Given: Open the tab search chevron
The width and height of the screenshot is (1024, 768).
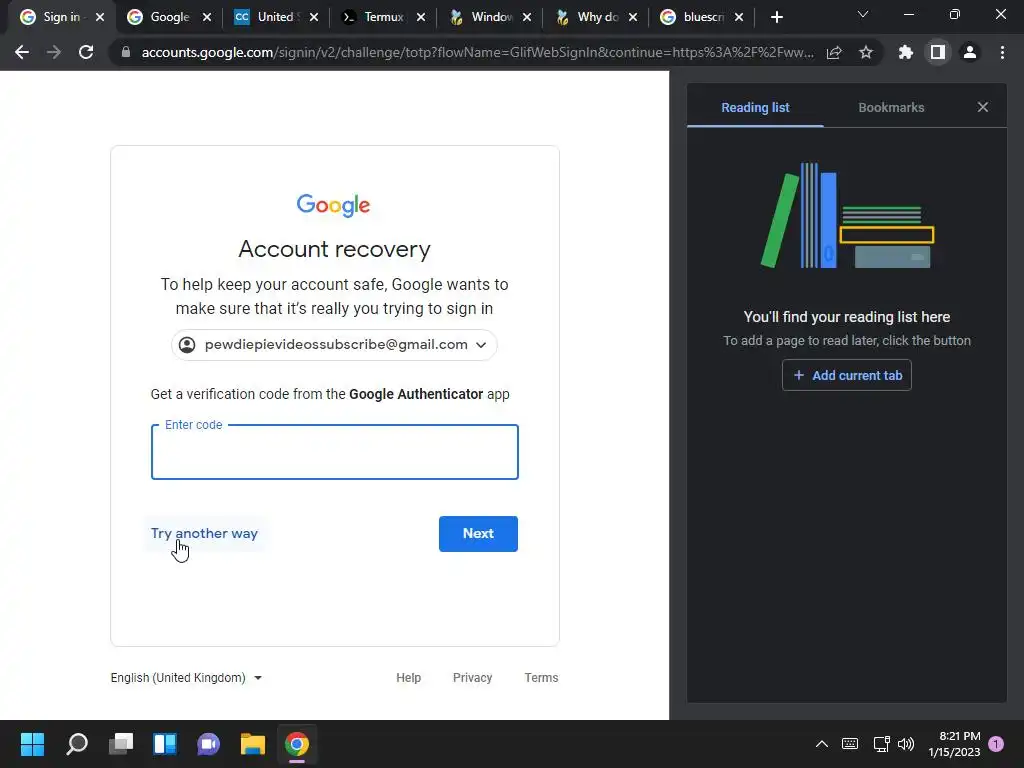Looking at the screenshot, I should (x=863, y=14).
